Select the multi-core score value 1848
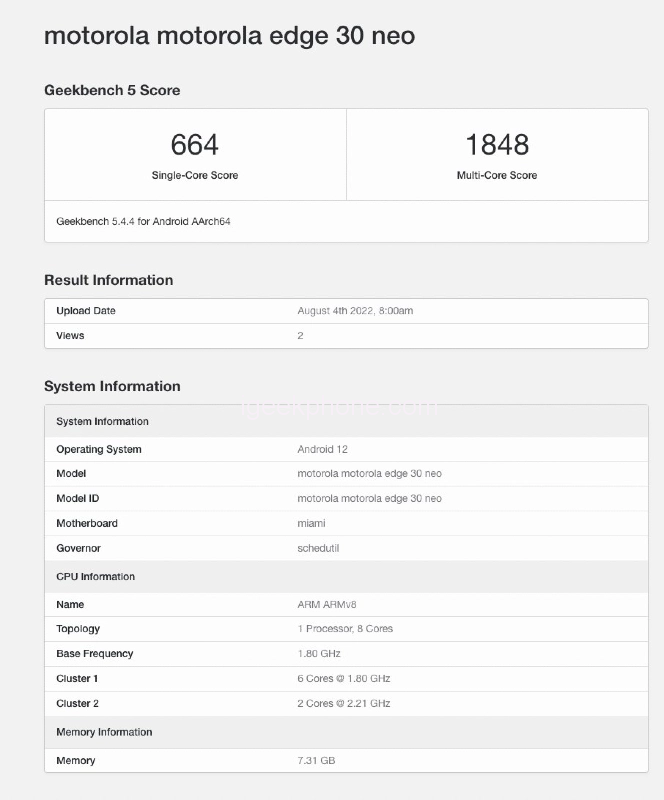 click(x=497, y=145)
